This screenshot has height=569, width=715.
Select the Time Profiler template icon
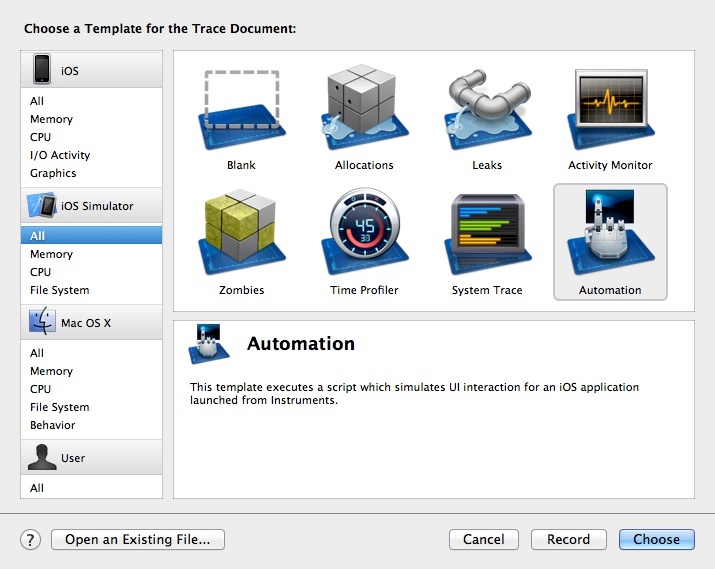(364, 231)
